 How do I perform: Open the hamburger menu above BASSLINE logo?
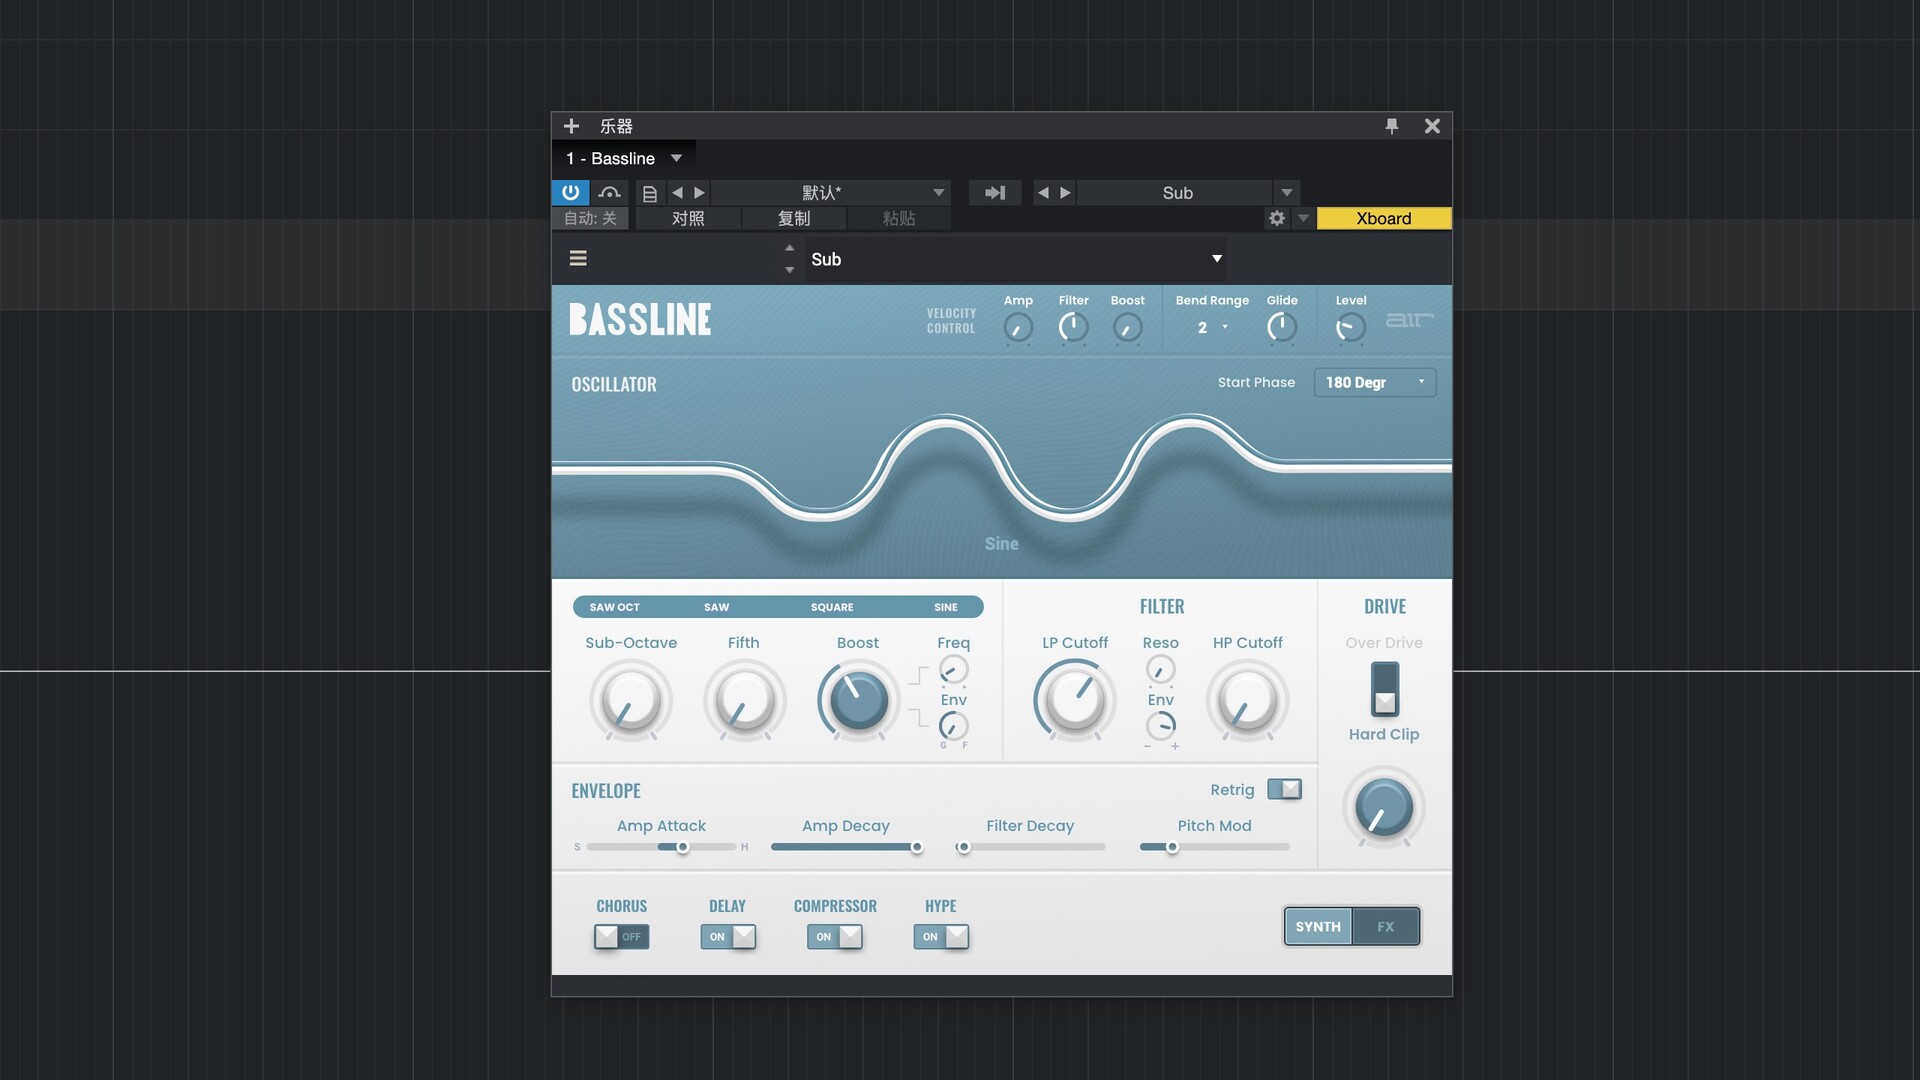pos(578,258)
